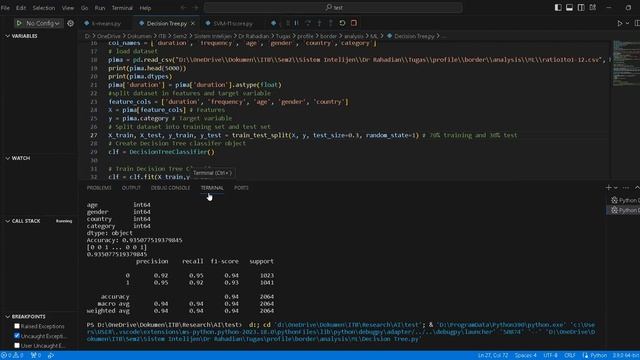Open the Go menu
The height and width of the screenshot is (360, 640).
84,8
